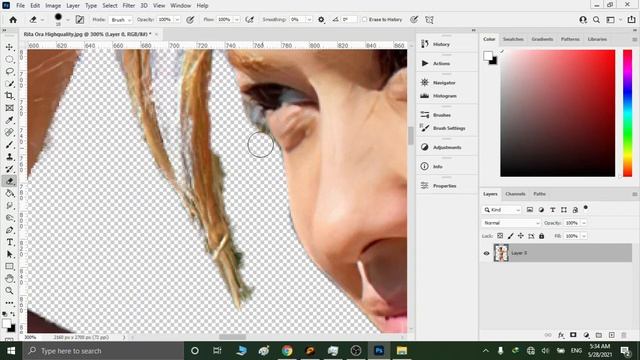Add a layer mask icon
640x360 pixels.
tap(573, 335)
